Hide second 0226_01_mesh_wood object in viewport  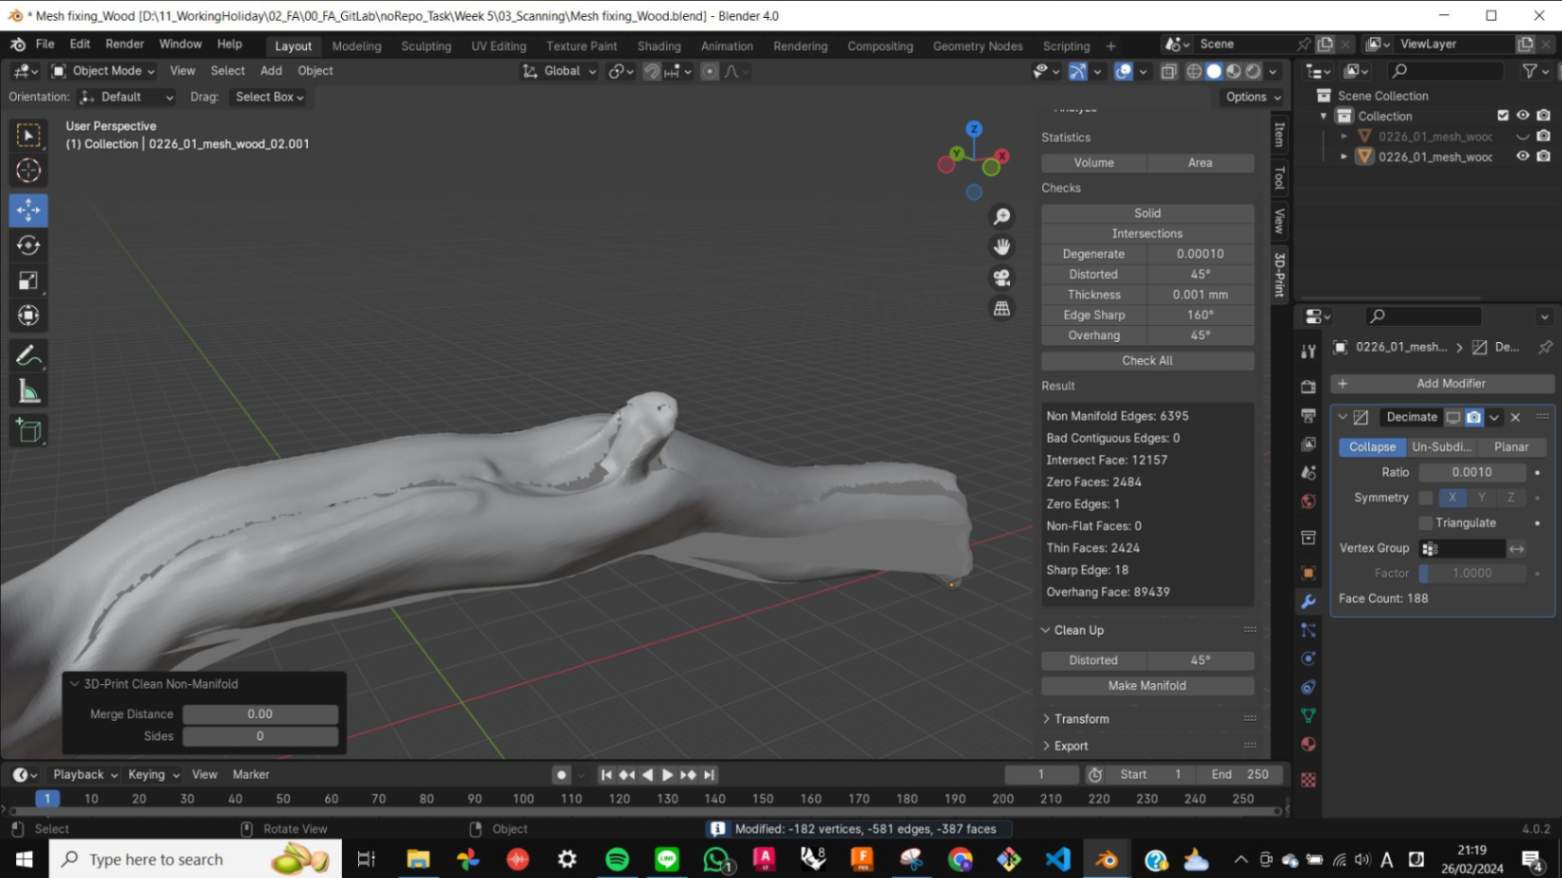click(1523, 156)
